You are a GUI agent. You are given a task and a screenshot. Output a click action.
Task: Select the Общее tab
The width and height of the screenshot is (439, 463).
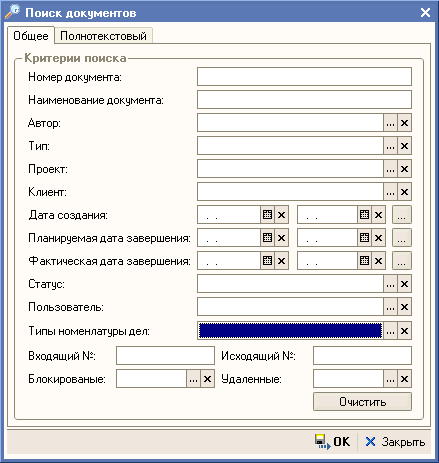click(31, 36)
